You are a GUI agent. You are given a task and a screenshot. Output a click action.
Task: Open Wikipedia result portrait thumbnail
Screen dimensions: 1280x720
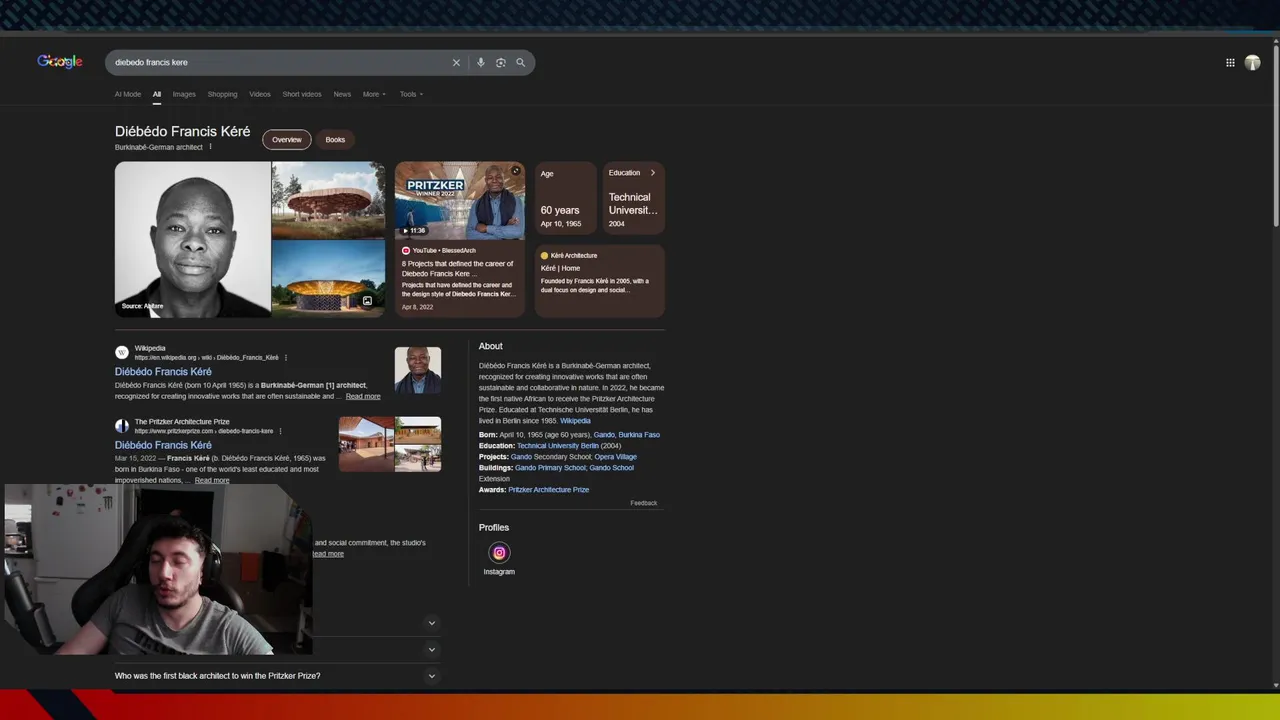[418, 370]
